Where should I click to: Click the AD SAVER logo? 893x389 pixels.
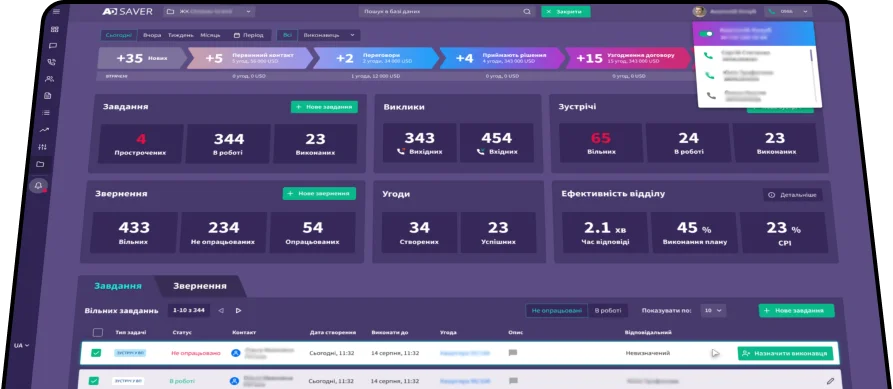click(x=128, y=11)
